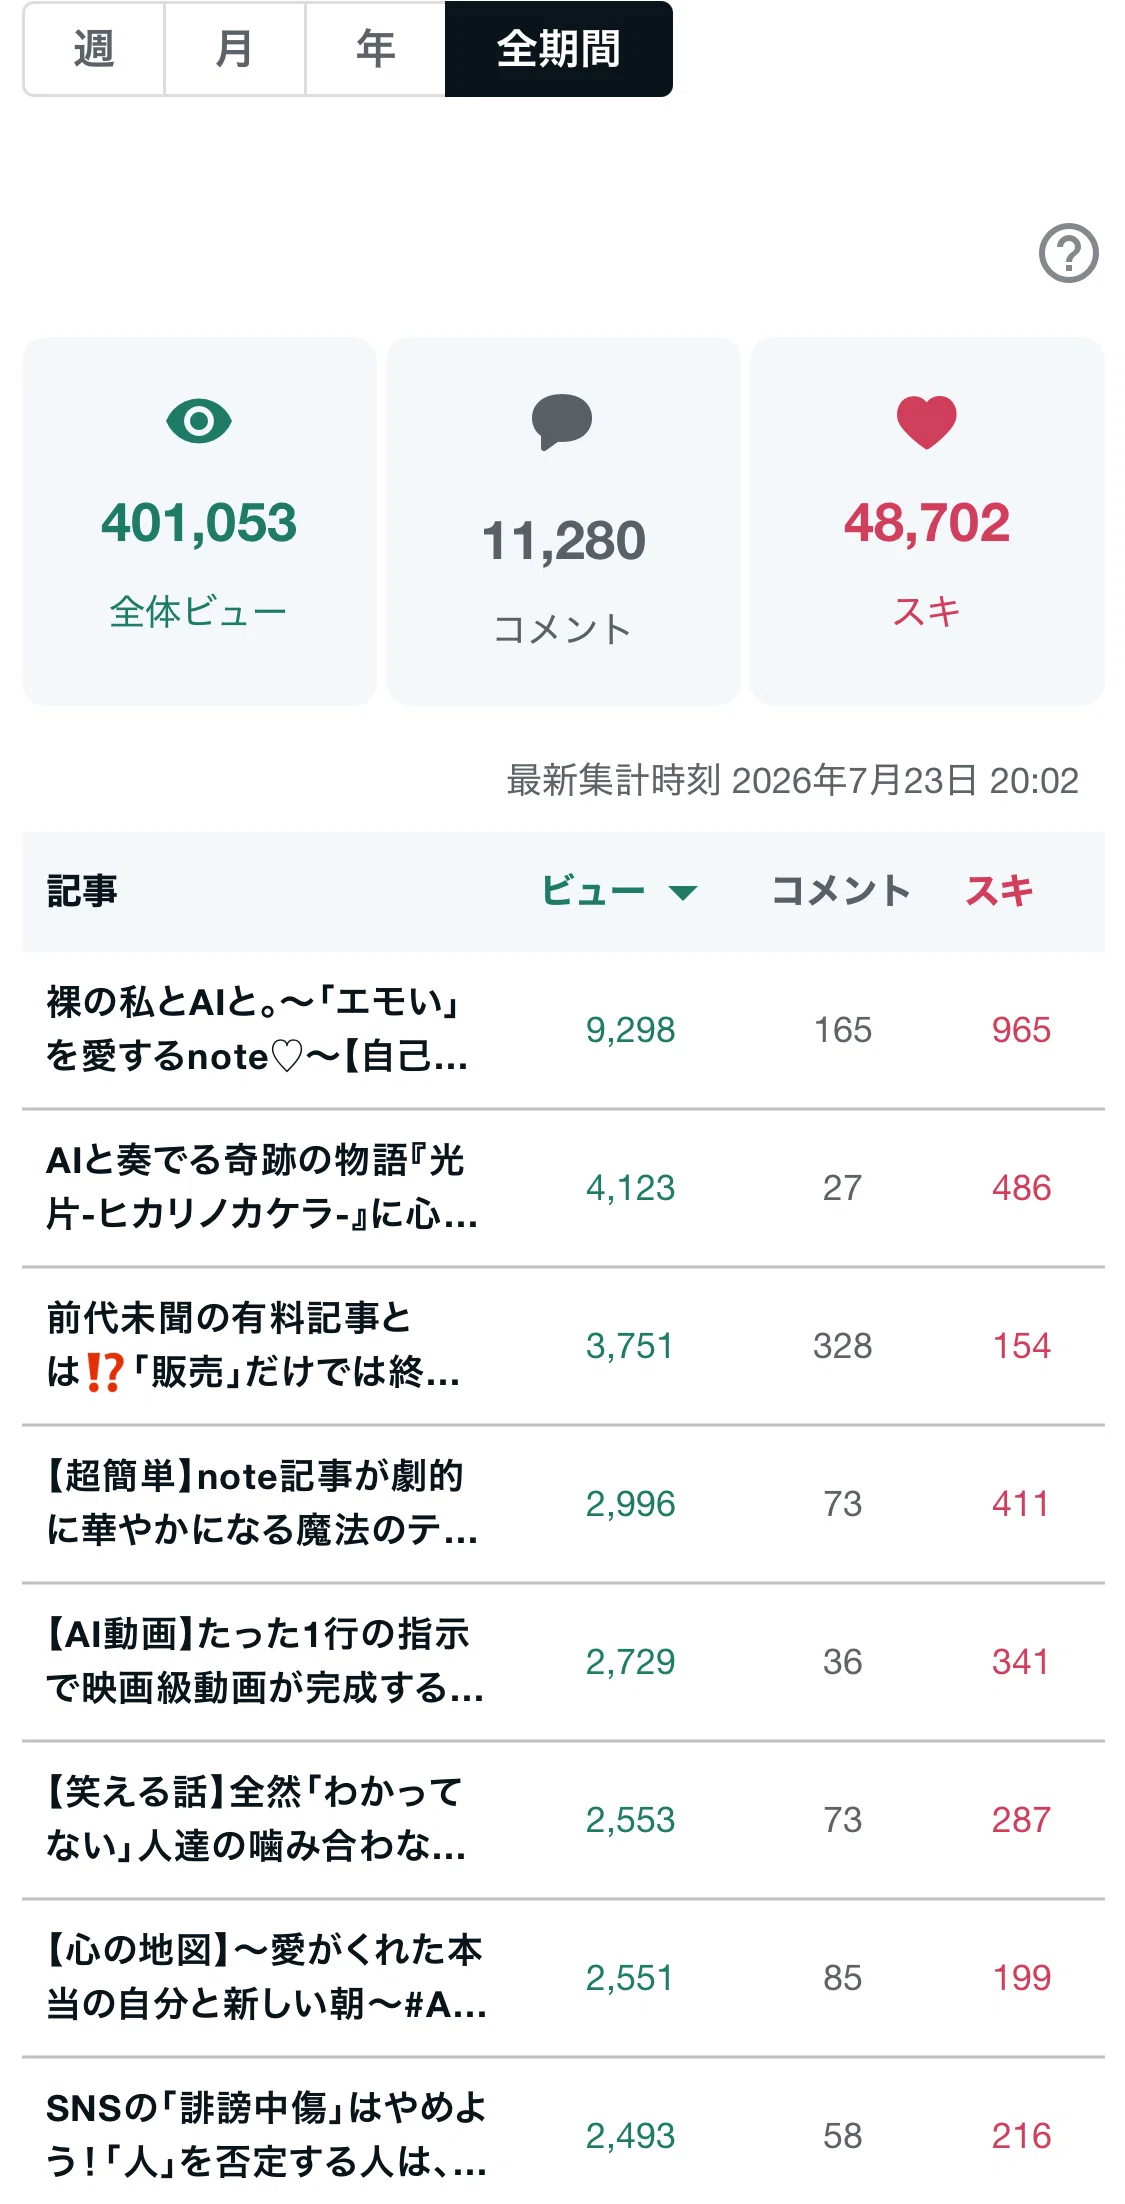The image size is (1125, 2204).
Task: Switch to the 年 tab
Action: 376,49
